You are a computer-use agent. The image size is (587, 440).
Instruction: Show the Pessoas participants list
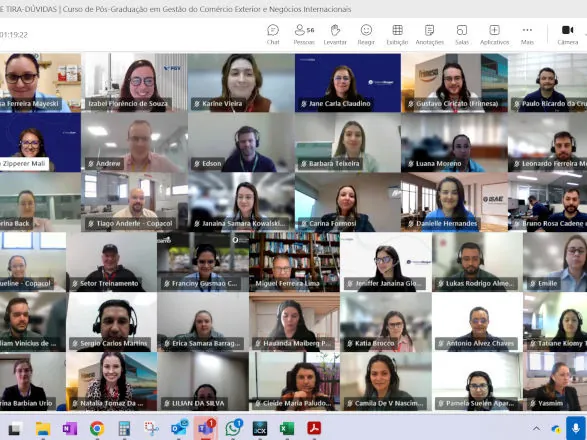click(x=304, y=34)
